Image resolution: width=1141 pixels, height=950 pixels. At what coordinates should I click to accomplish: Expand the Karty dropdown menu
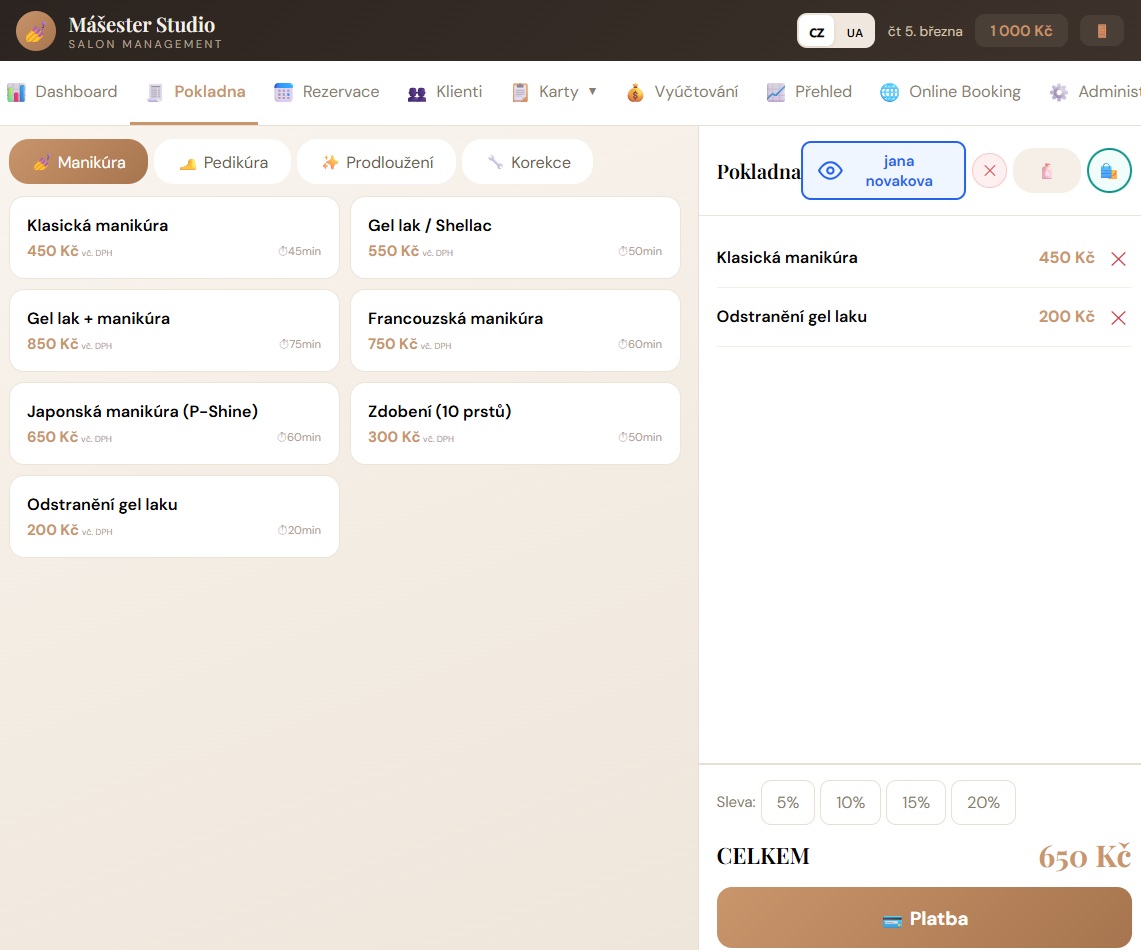(555, 92)
